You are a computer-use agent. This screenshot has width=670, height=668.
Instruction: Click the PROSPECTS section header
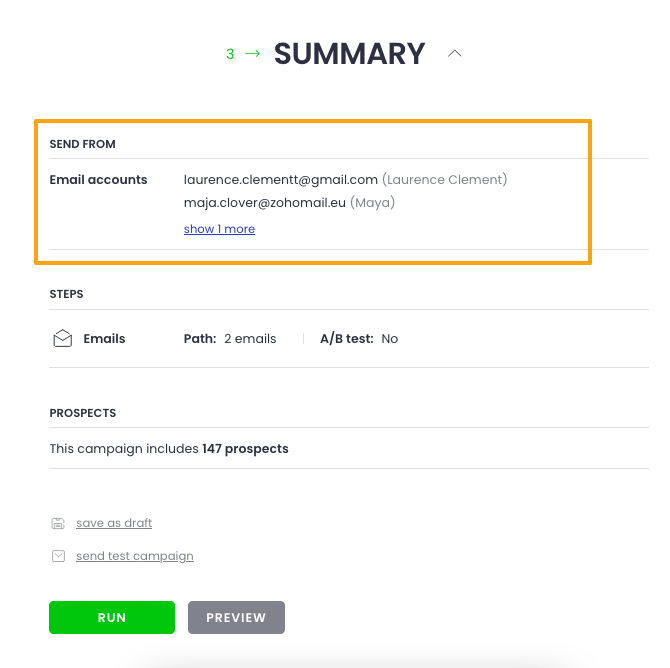point(83,412)
